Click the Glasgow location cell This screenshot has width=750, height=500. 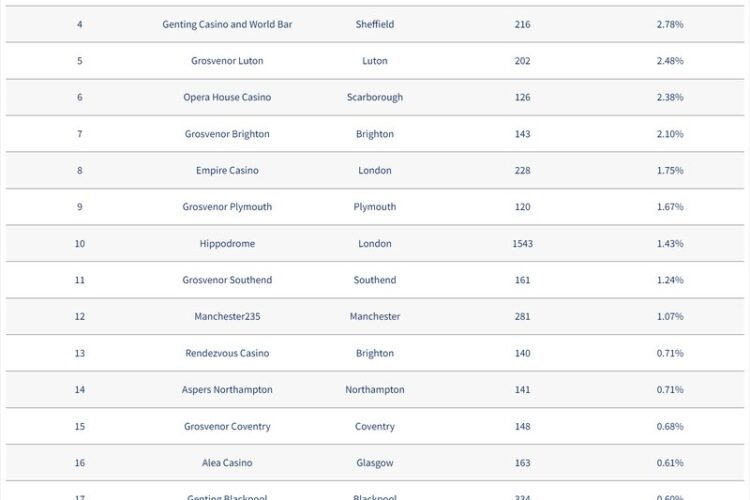click(375, 463)
